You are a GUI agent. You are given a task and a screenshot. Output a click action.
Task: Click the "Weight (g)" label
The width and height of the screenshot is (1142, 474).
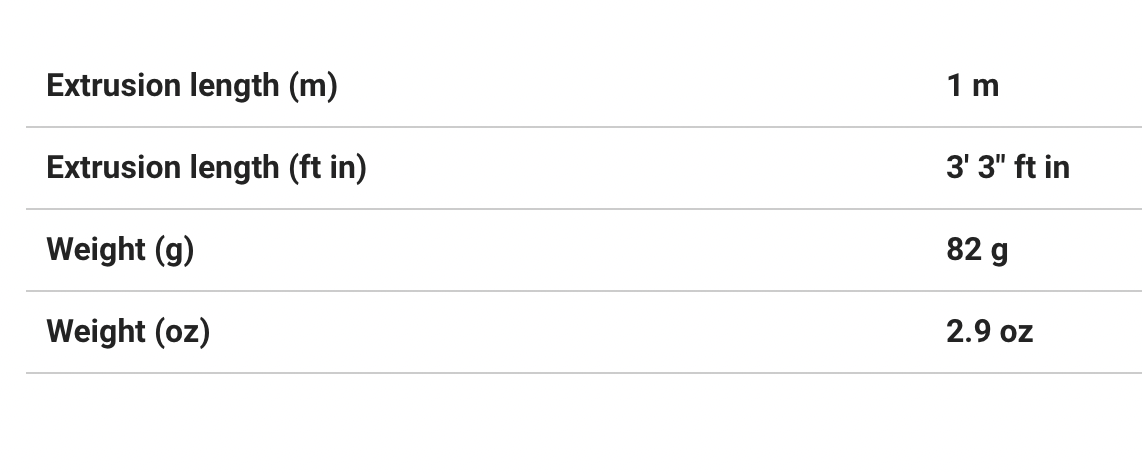tap(120, 250)
